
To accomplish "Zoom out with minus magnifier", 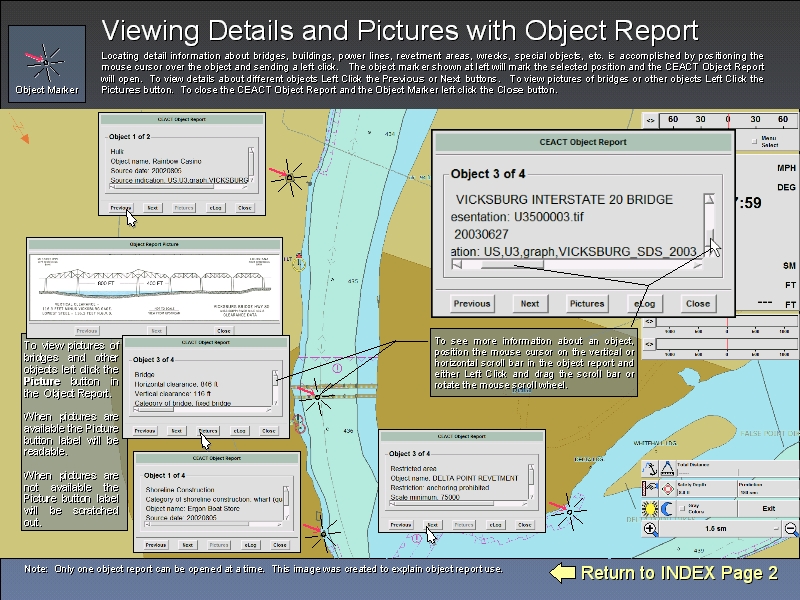I will [x=790, y=529].
